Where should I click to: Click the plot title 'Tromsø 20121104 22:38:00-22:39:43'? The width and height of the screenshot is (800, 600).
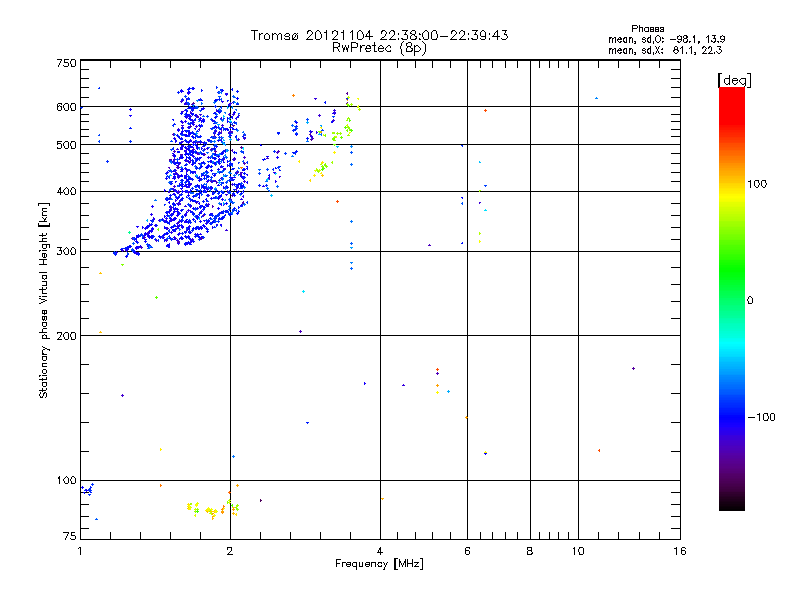[379, 35]
